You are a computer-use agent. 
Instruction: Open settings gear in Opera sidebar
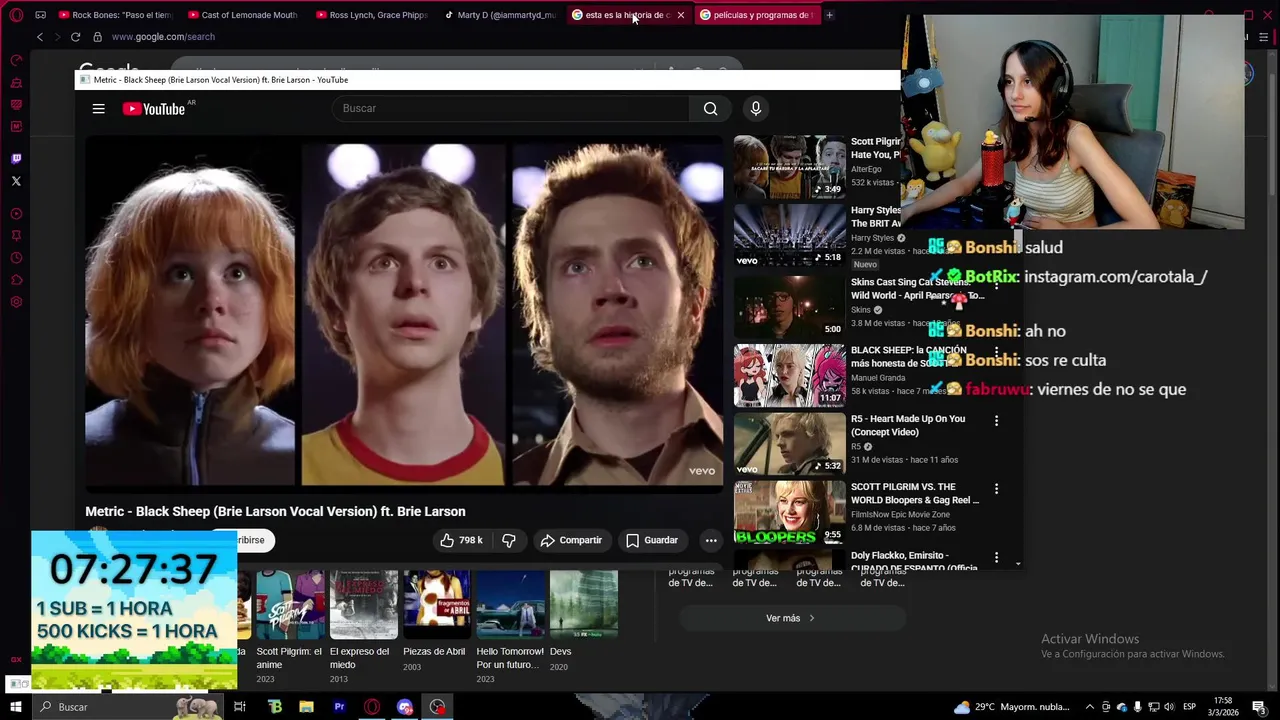[x=16, y=302]
